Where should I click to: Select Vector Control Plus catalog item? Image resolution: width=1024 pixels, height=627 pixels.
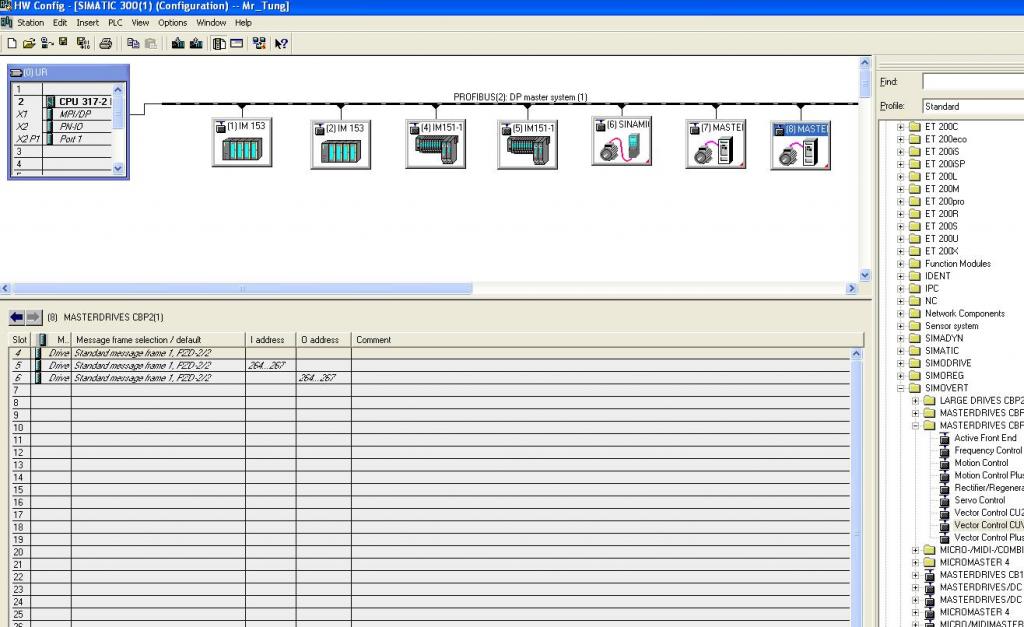pyautogui.click(x=989, y=538)
